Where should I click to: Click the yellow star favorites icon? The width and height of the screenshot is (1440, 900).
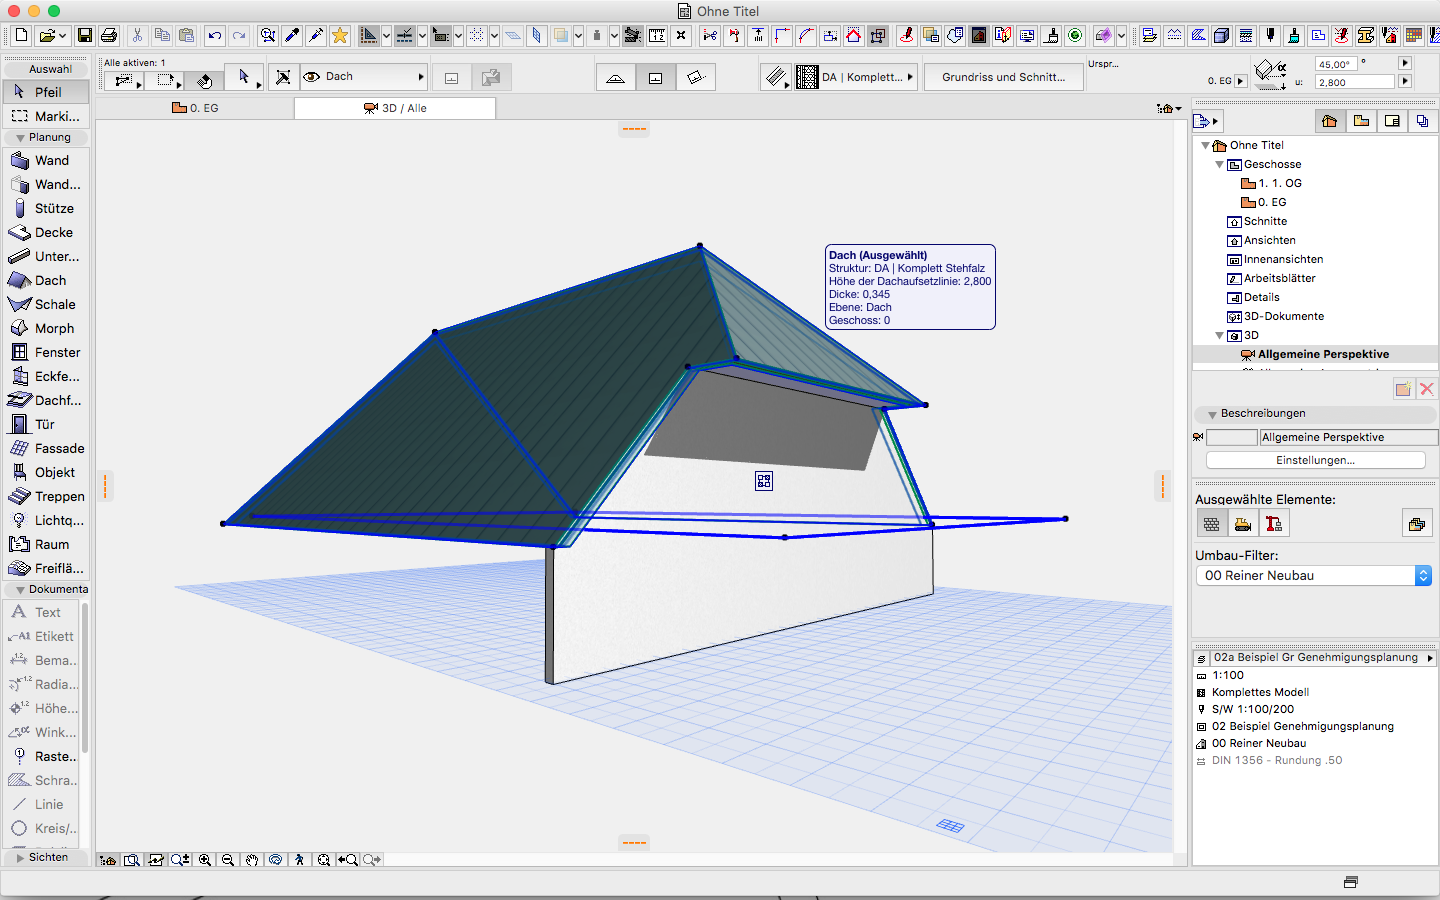[340, 36]
